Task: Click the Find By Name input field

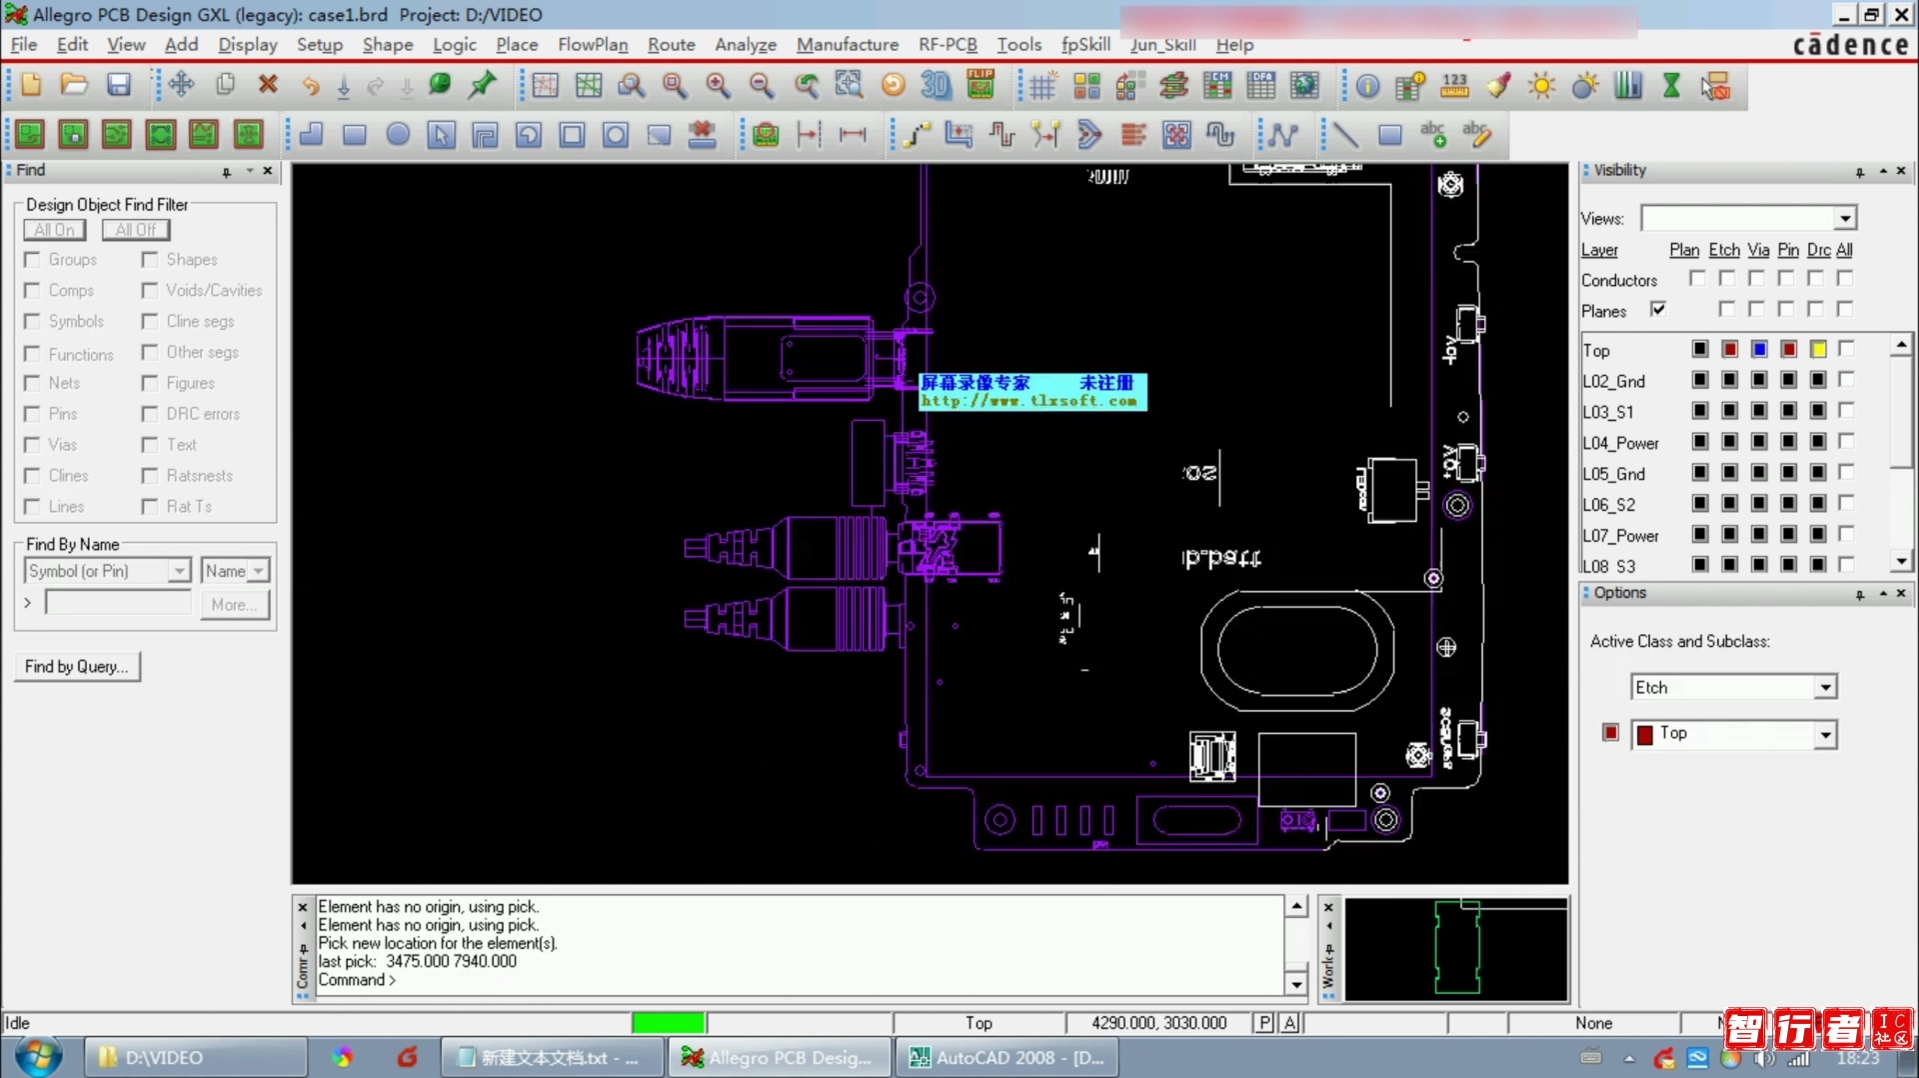Action: point(118,604)
